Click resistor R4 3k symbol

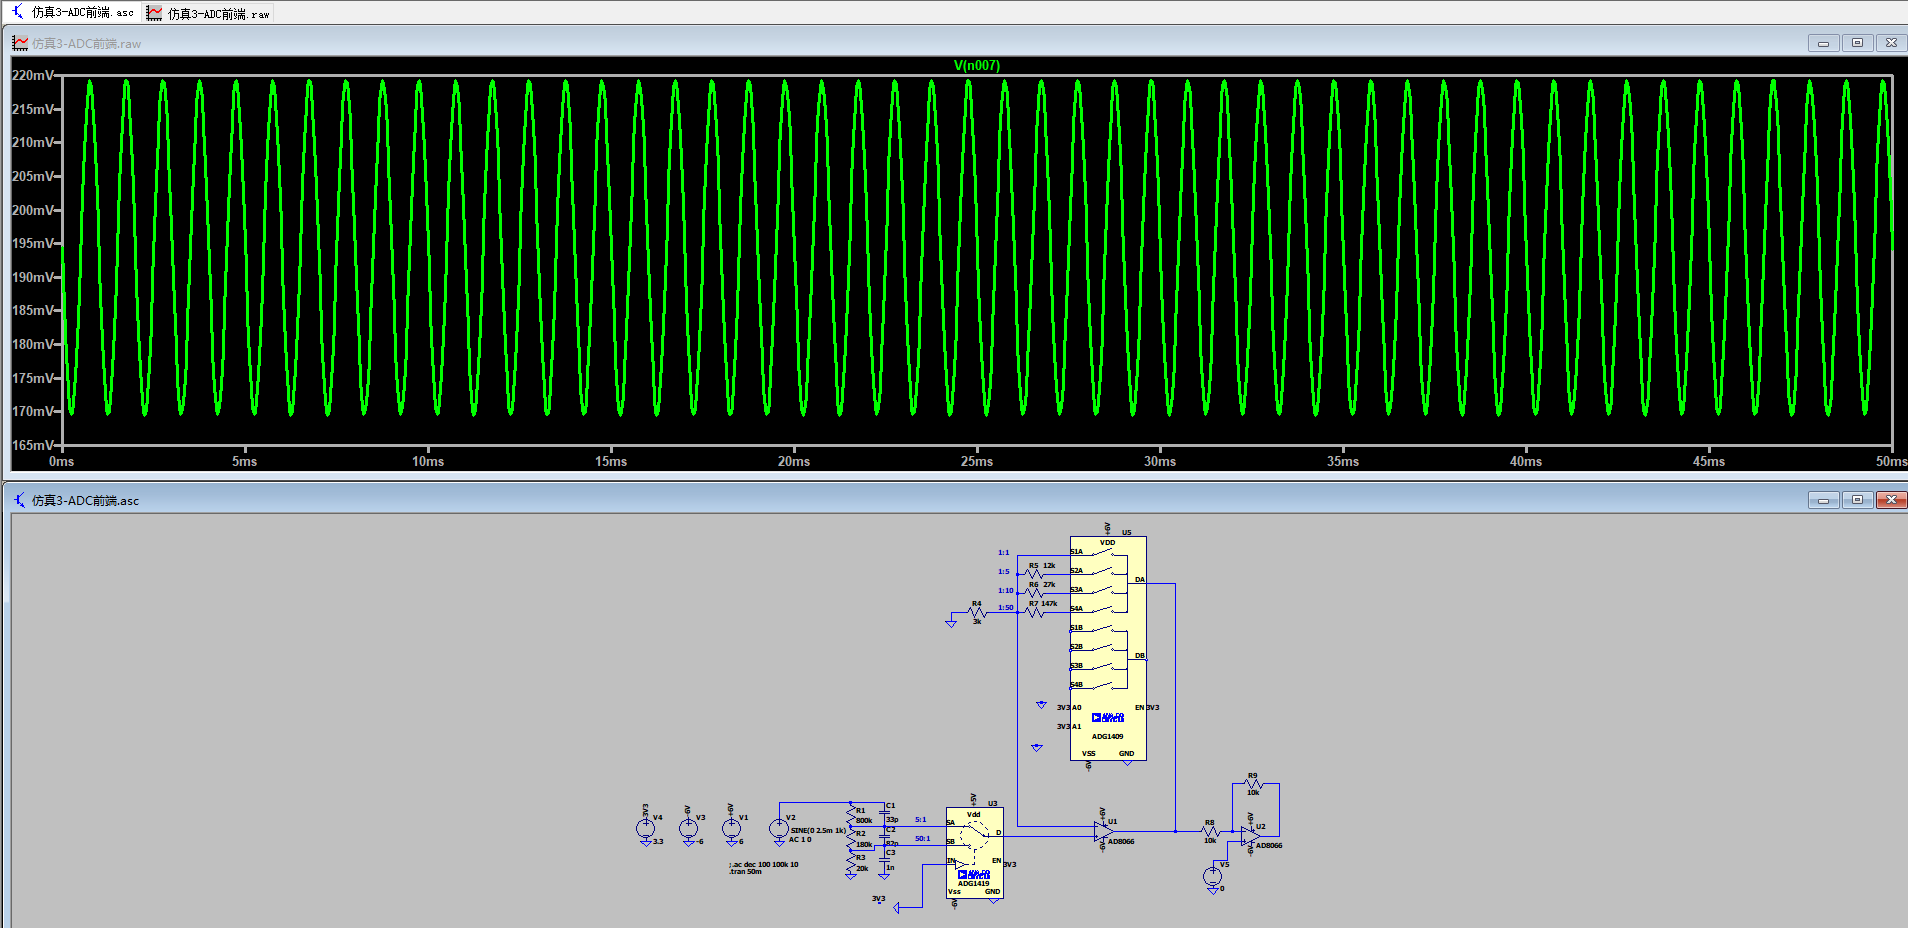(977, 612)
